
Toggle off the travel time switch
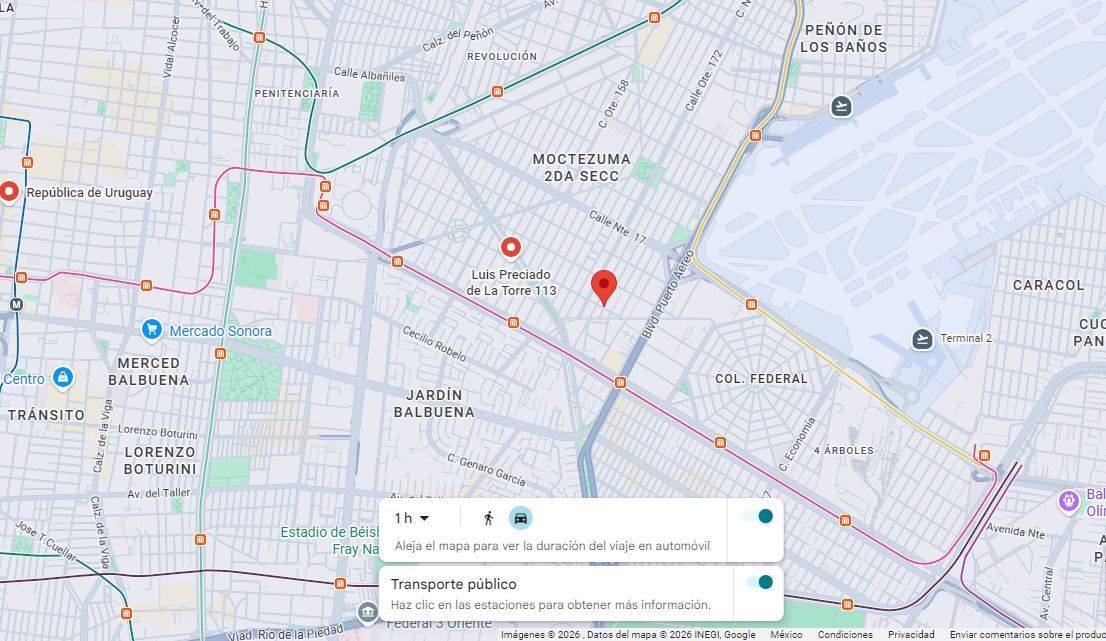[758, 516]
